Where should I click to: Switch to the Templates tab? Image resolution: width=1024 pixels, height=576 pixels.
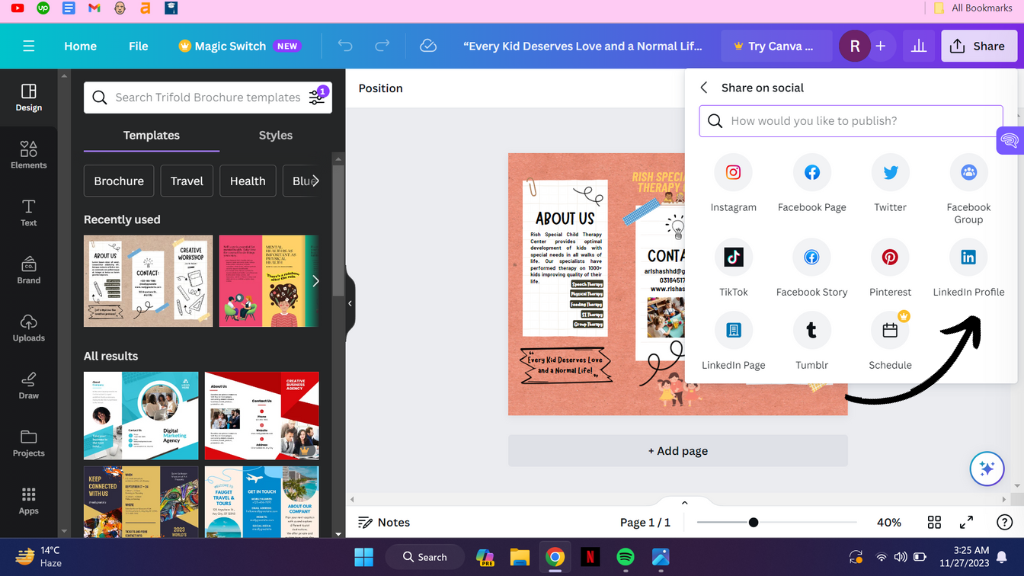tap(152, 135)
